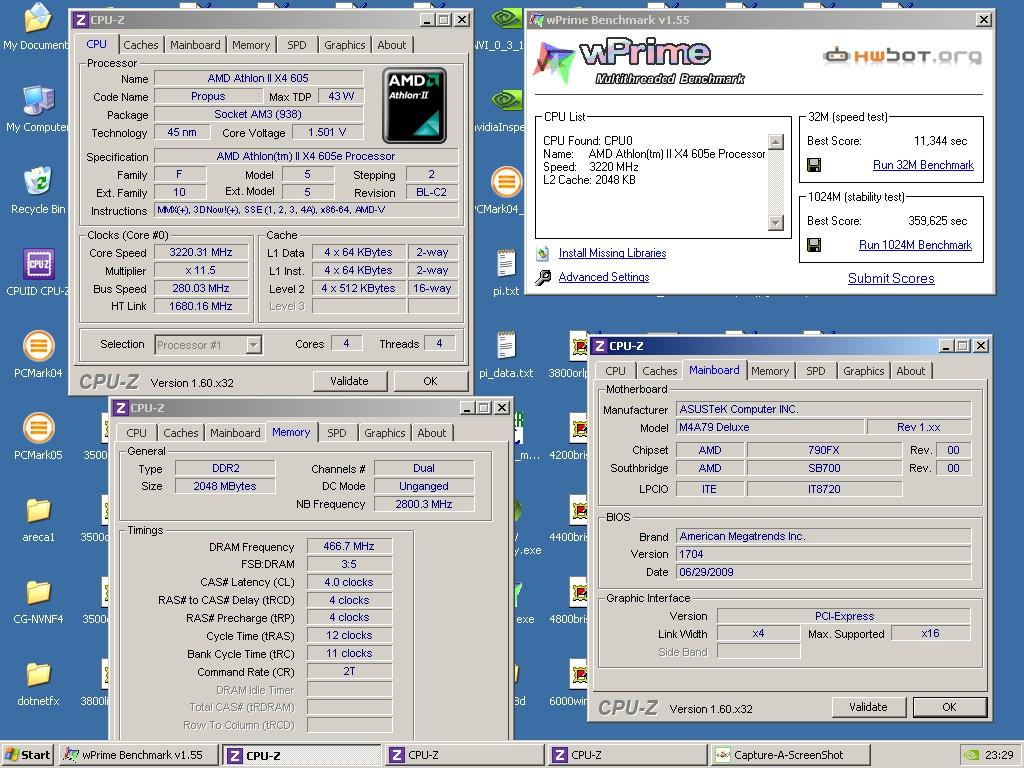Screen dimensions: 1024x768
Task: Click CPU List scrollbar down arrow
Action: (775, 223)
